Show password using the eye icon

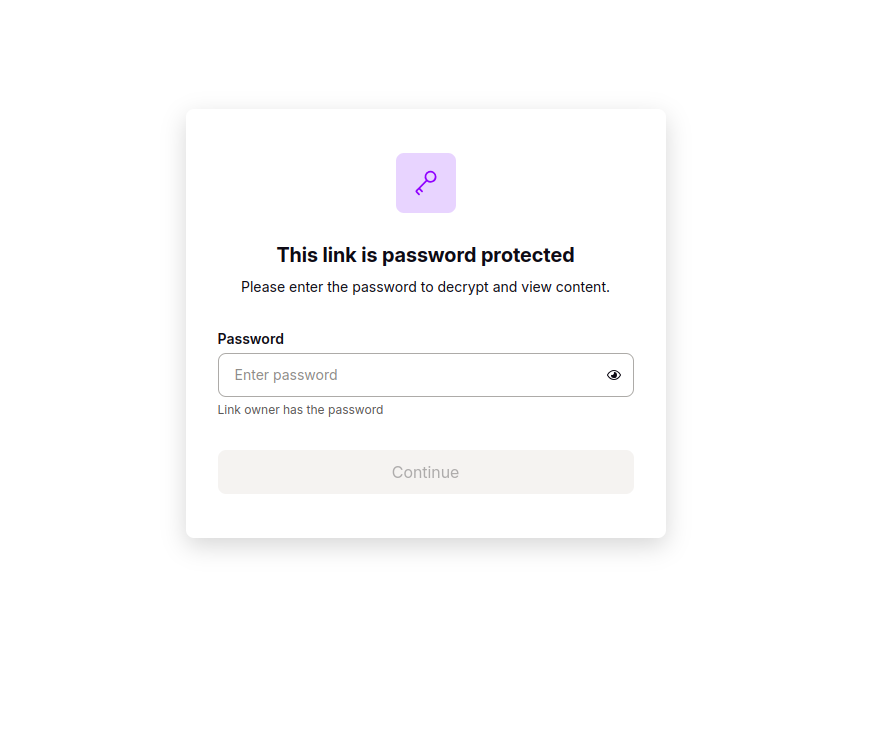[614, 375]
